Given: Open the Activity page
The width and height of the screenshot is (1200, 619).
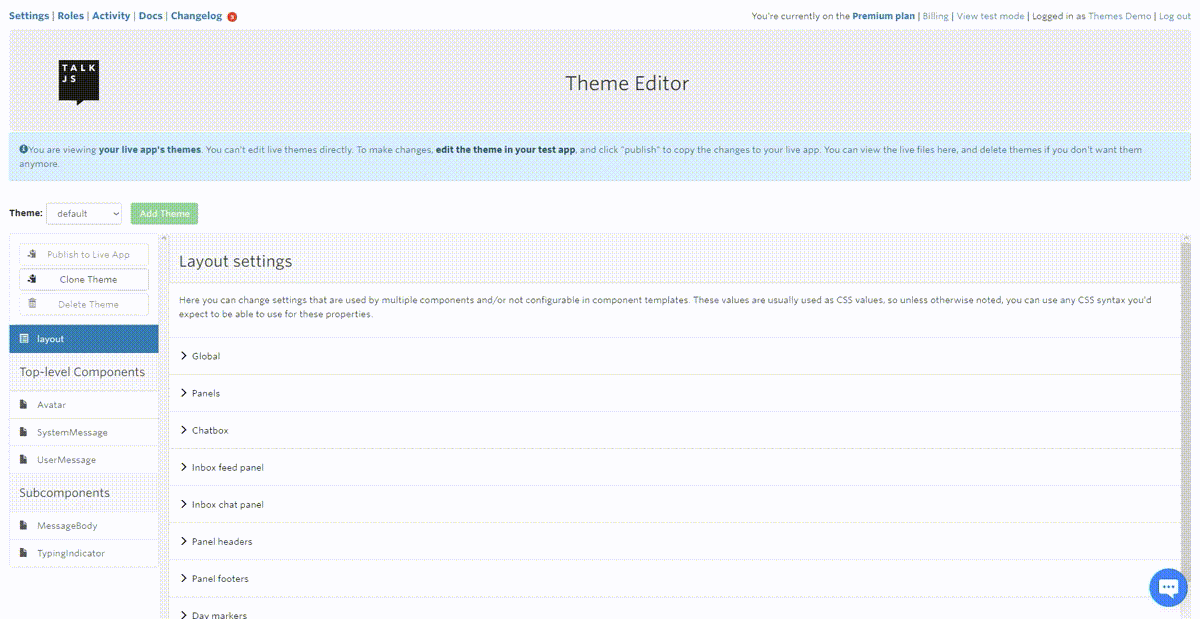Looking at the screenshot, I should (x=111, y=16).
